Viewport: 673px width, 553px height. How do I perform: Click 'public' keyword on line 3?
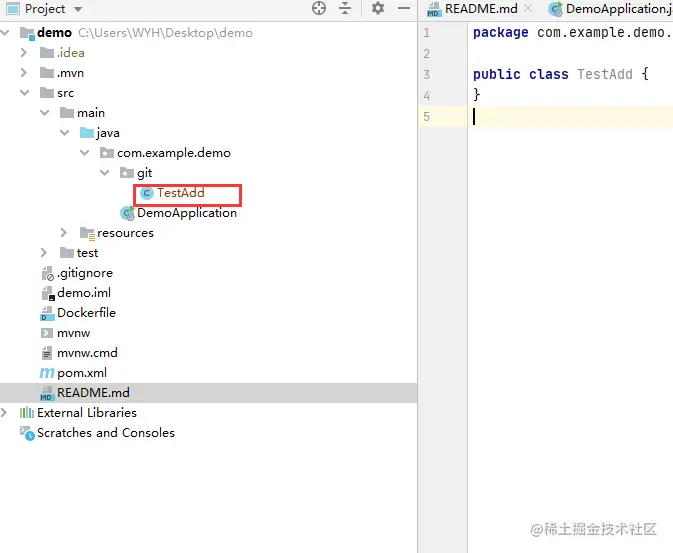497,75
